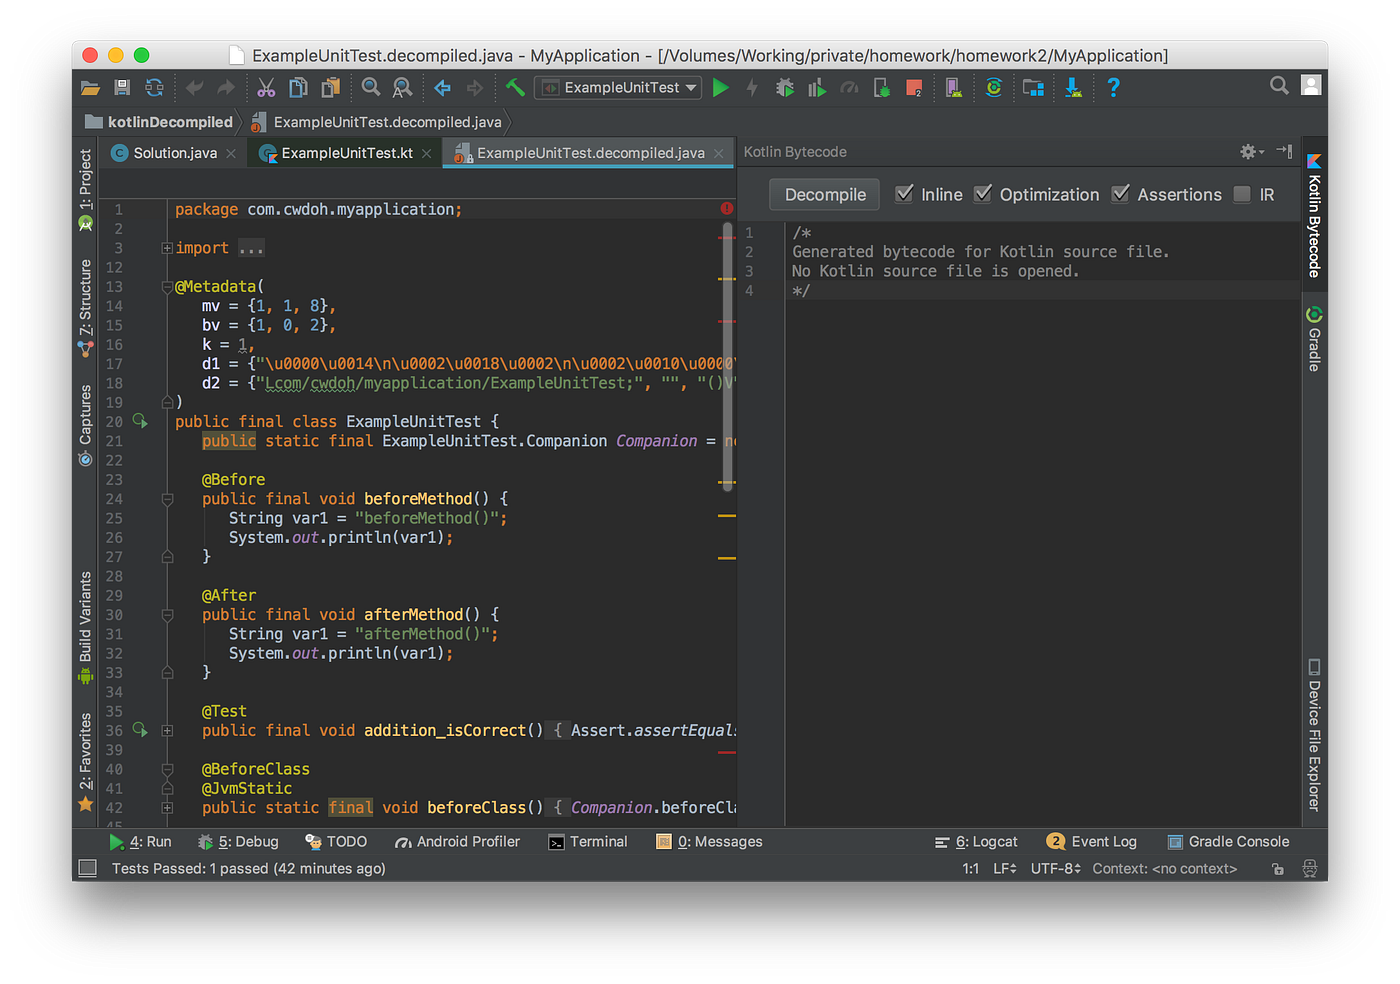Viewport: 1400px width, 984px height.
Task: Enable the IR checkbox
Action: [x=1243, y=194]
